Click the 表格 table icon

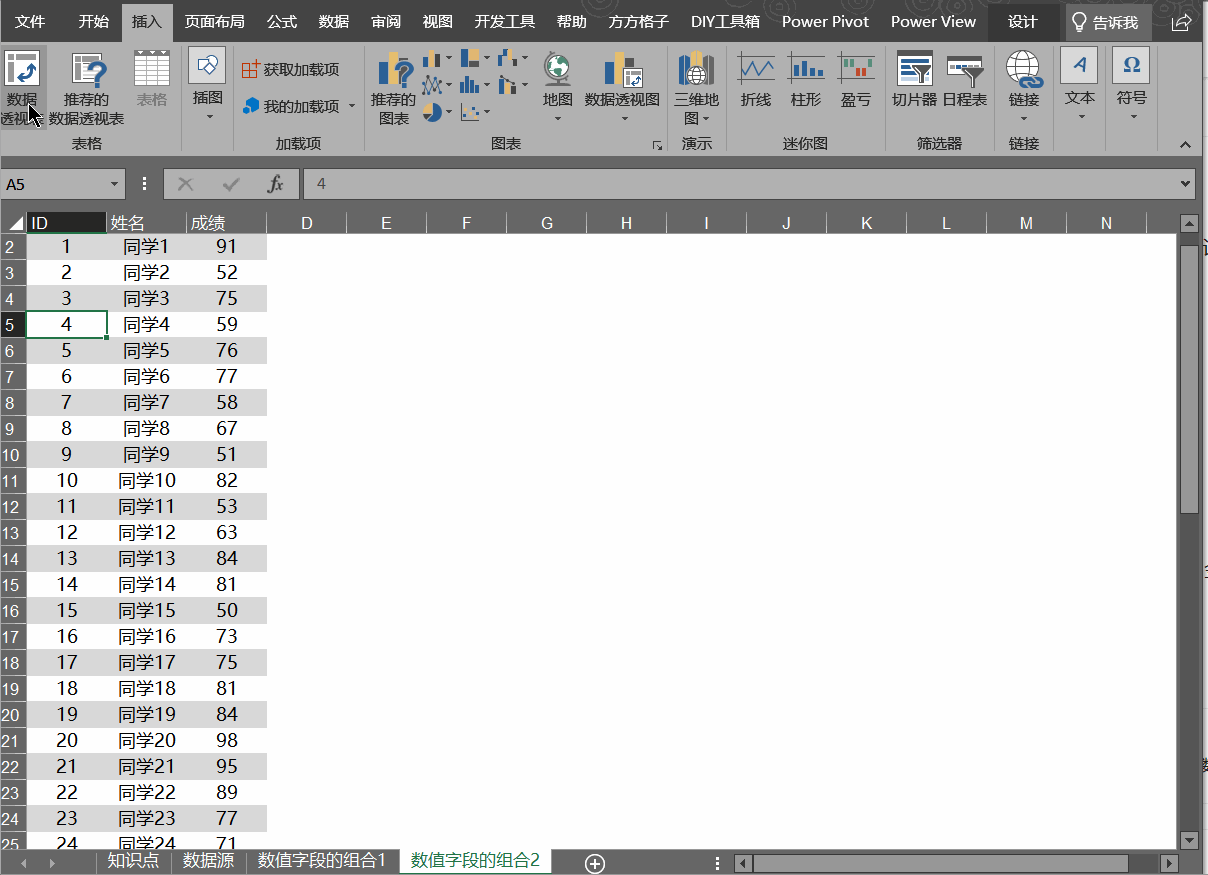tap(152, 79)
